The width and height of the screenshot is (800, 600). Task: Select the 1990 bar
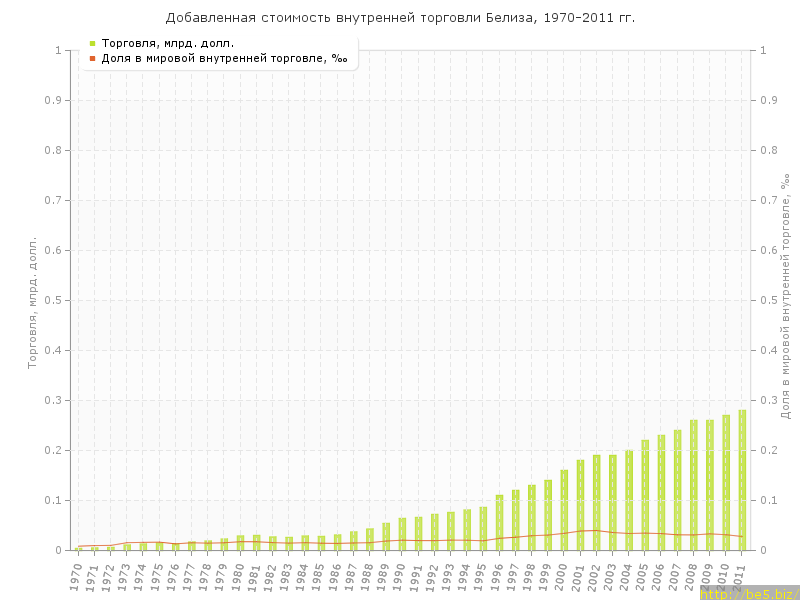(402, 534)
